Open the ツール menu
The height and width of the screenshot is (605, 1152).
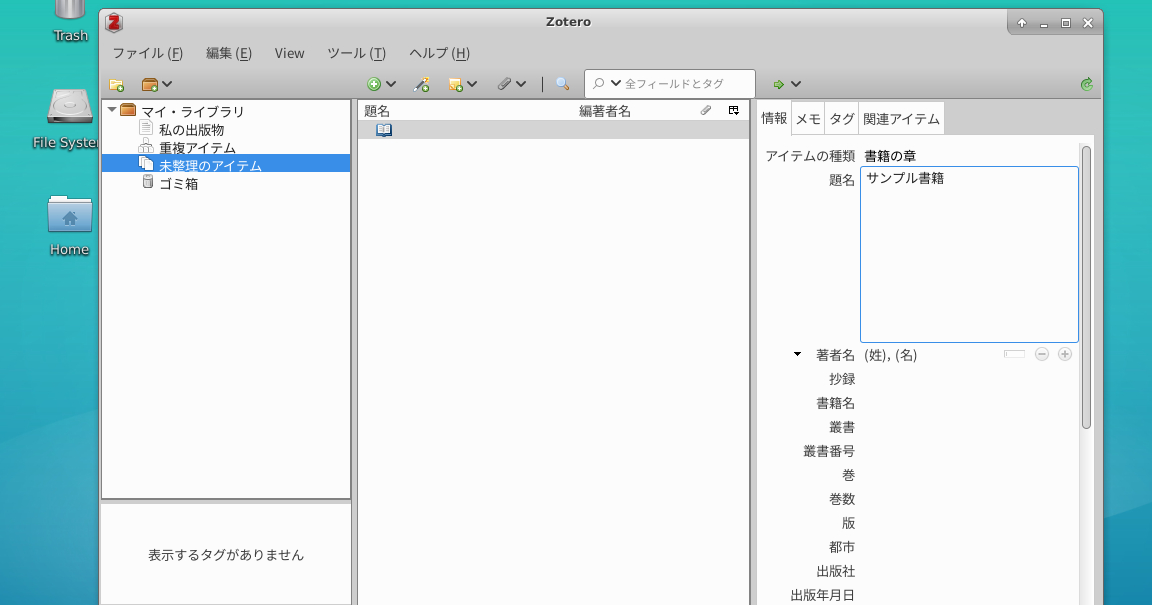point(357,53)
